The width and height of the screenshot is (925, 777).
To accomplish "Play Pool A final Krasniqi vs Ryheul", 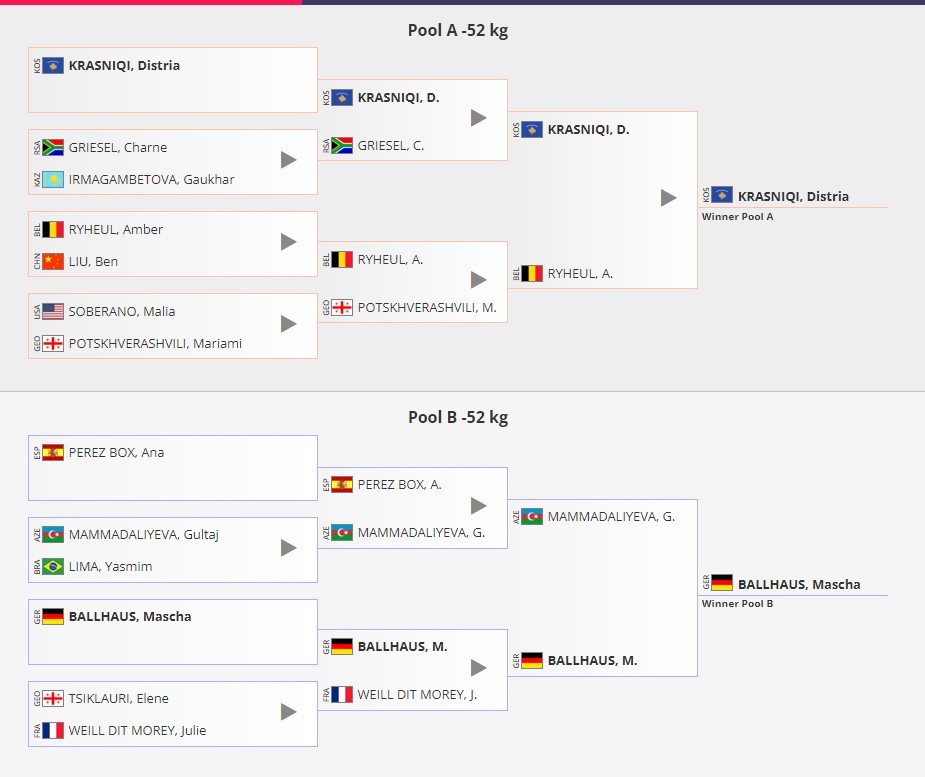I will tap(668, 198).
